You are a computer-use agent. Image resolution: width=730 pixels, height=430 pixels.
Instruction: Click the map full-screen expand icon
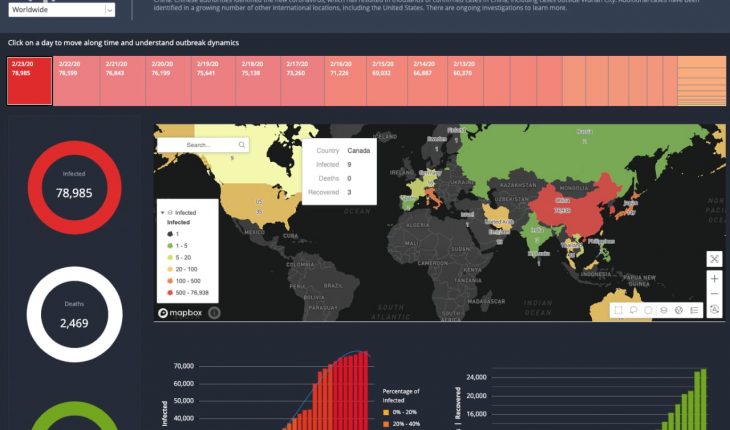click(714, 259)
